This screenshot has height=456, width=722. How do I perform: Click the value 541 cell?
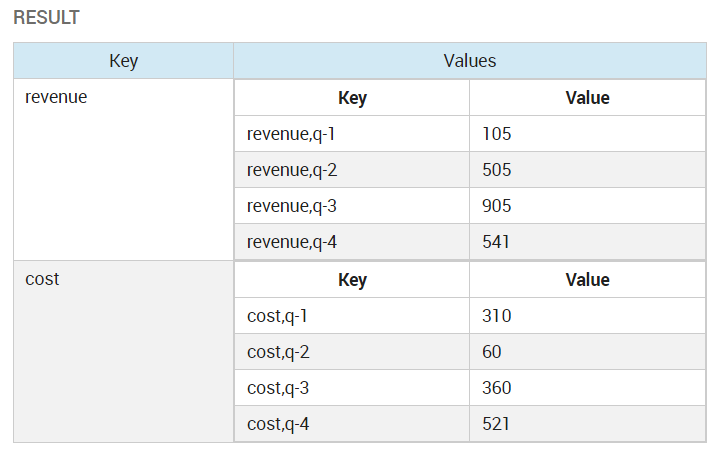587,242
